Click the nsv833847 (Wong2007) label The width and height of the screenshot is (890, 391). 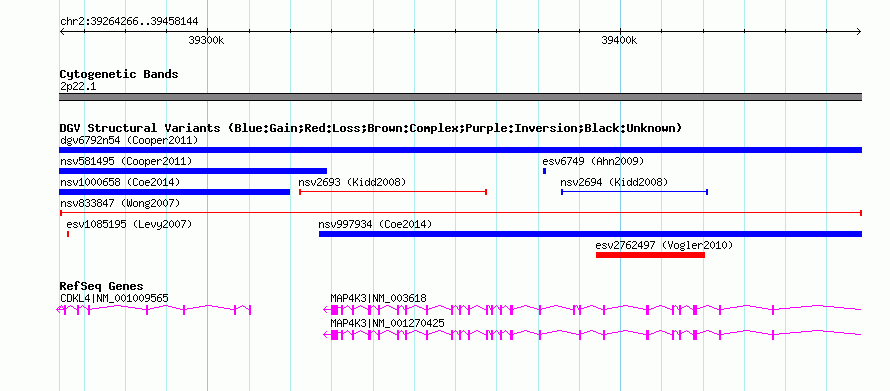120,203
